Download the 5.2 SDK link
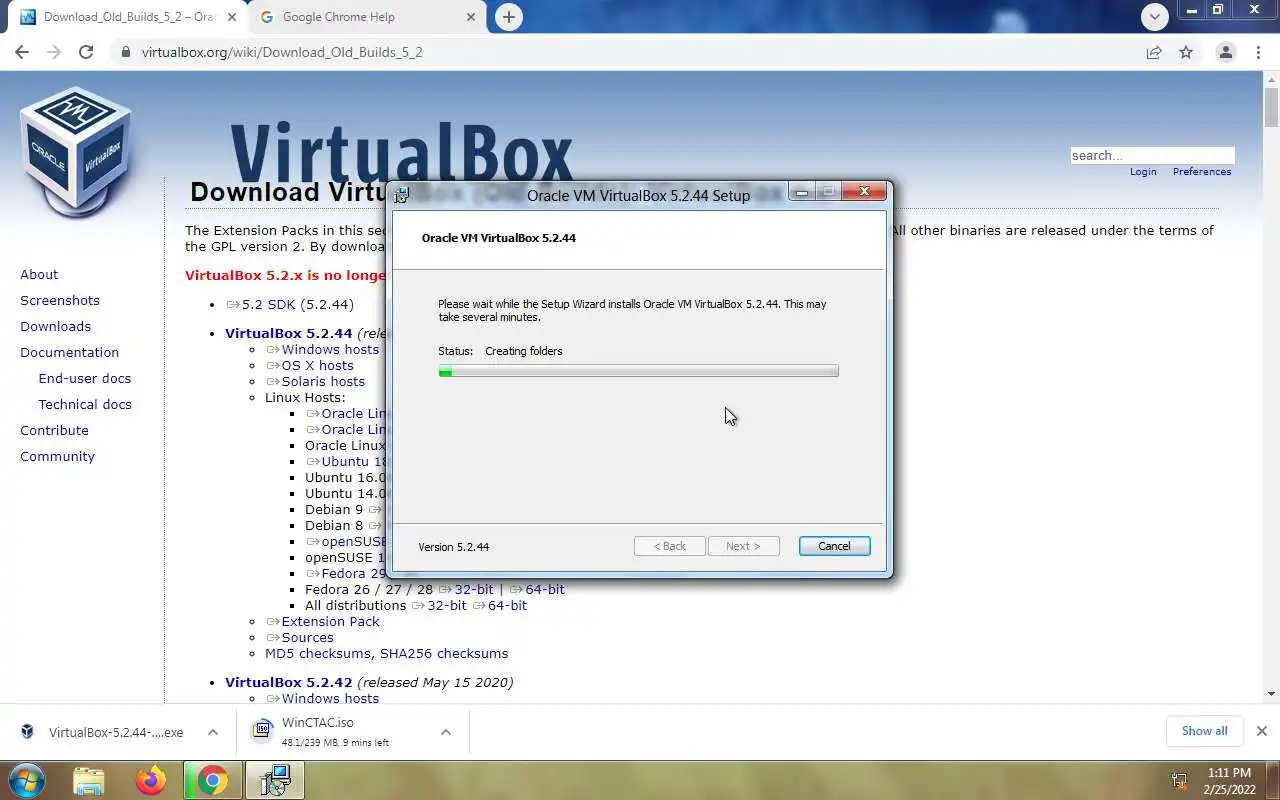Viewport: 1280px width, 800px height. 262,305
